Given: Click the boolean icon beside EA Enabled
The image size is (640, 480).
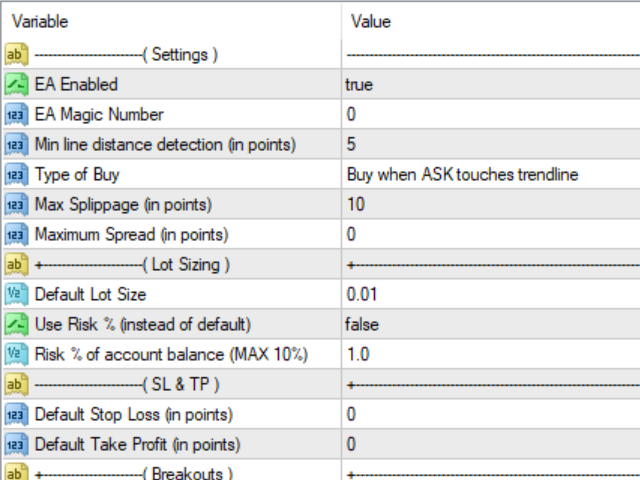Looking at the screenshot, I should point(16,85).
